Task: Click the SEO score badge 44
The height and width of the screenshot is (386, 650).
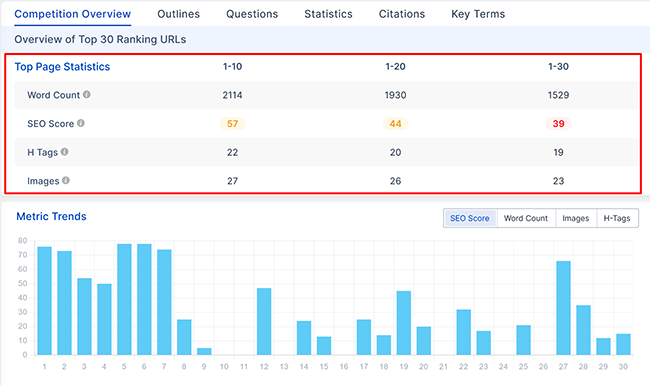Action: click(x=395, y=124)
